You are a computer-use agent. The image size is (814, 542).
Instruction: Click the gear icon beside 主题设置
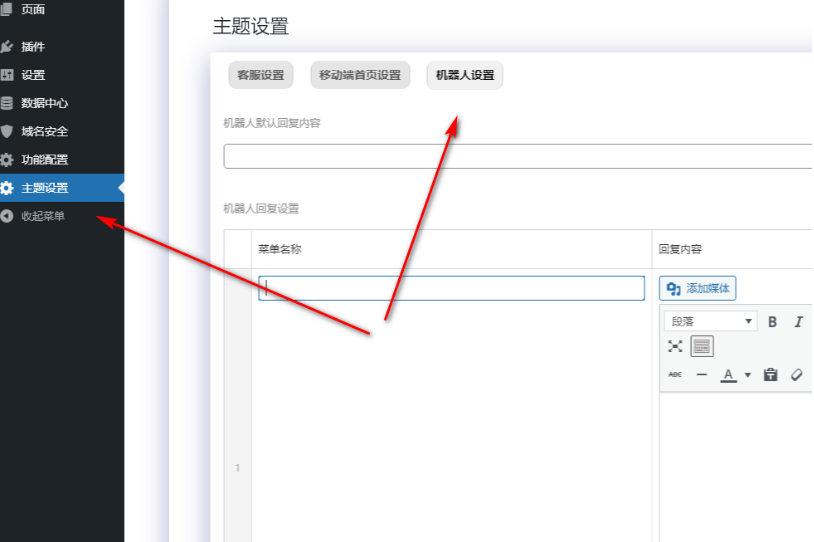pos(7,188)
